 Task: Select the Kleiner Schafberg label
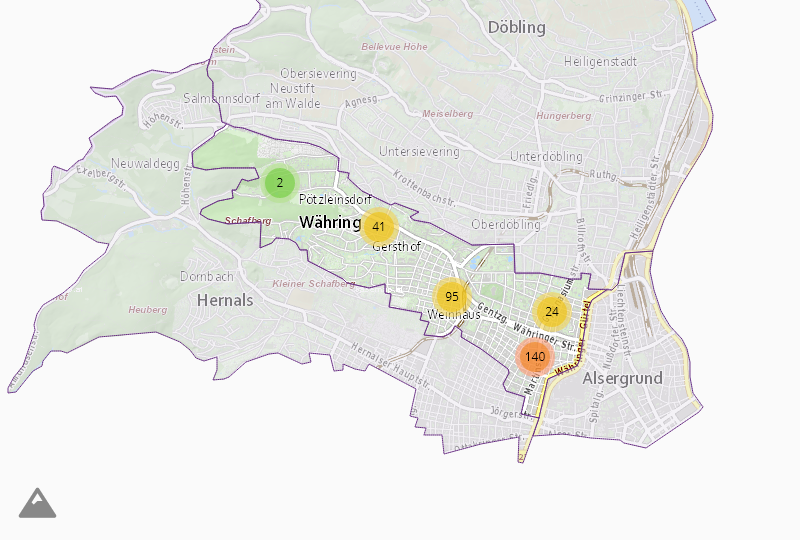tap(314, 284)
